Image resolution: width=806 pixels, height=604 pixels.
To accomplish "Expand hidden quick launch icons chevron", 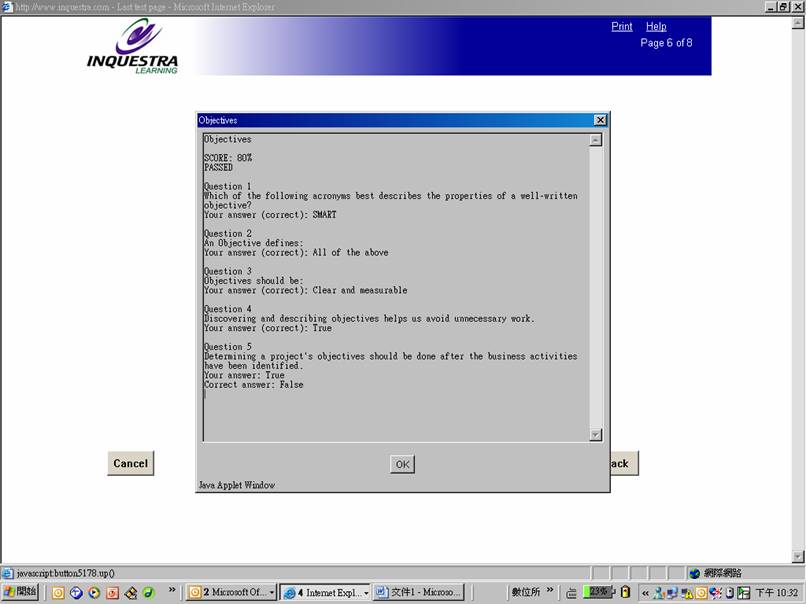I will (x=173, y=591).
